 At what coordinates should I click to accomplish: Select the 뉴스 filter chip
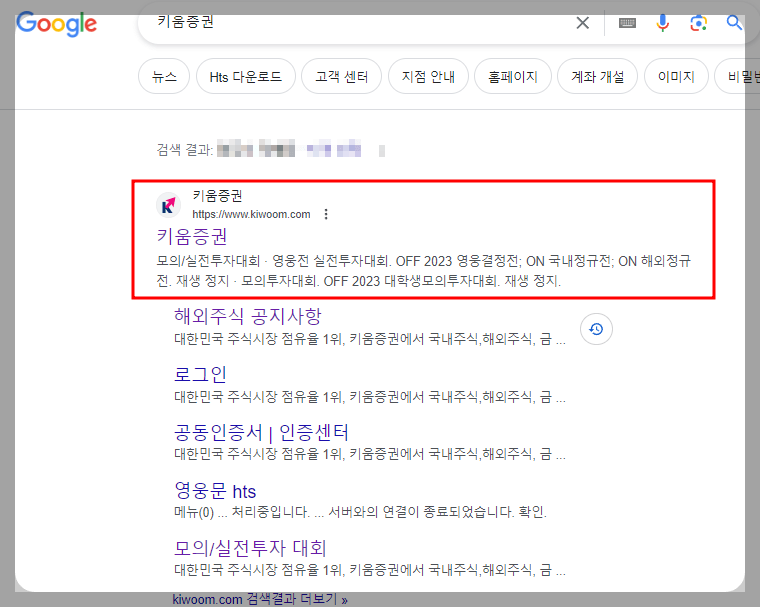164,77
